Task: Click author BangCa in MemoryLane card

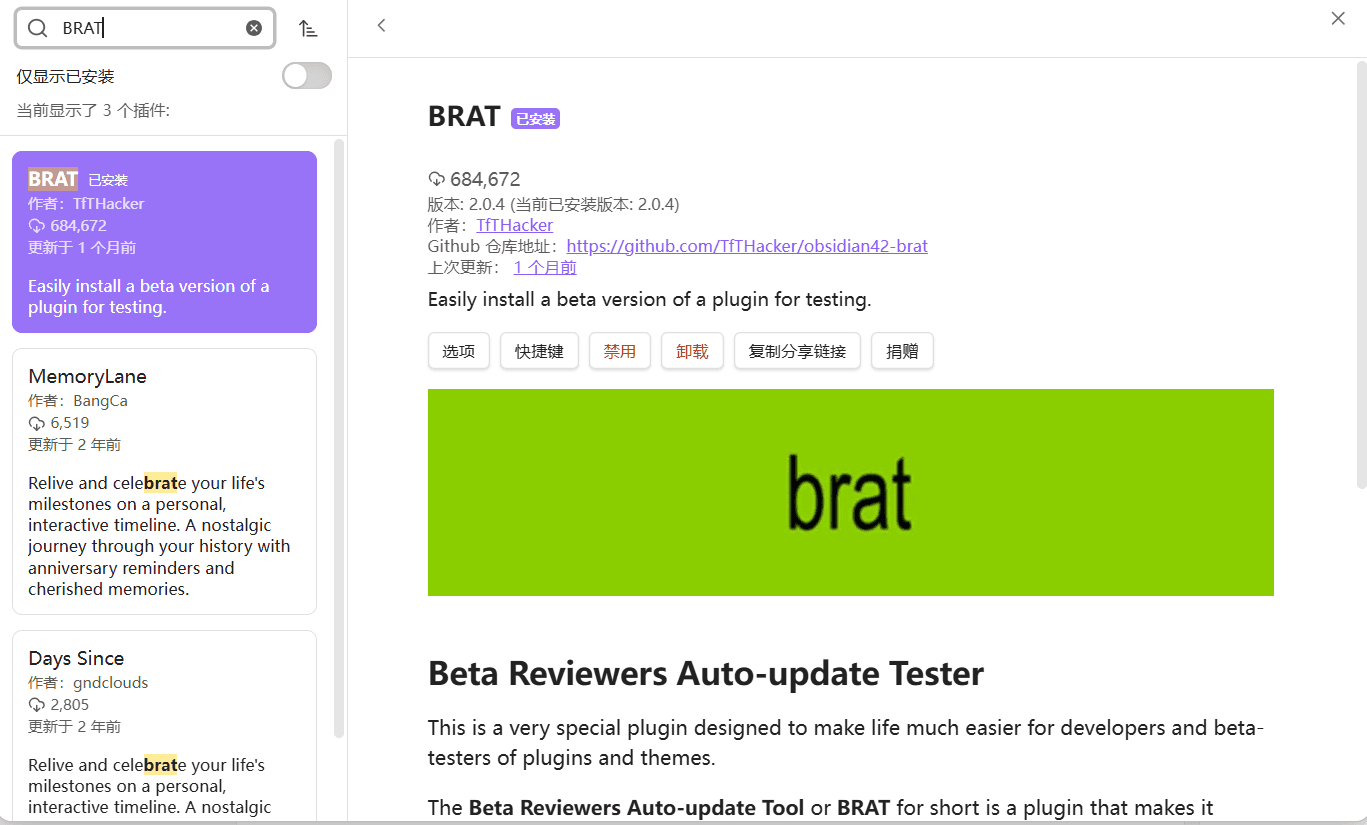Action: tap(100, 401)
